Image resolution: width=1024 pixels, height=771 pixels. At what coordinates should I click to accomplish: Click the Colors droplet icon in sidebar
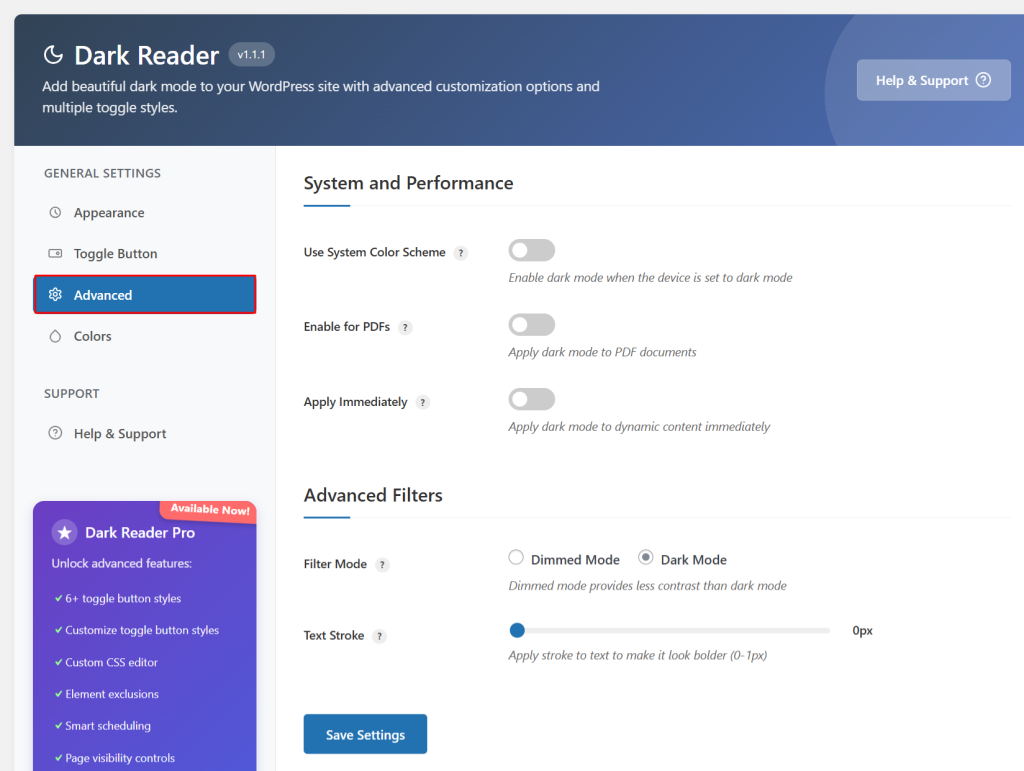(x=56, y=336)
